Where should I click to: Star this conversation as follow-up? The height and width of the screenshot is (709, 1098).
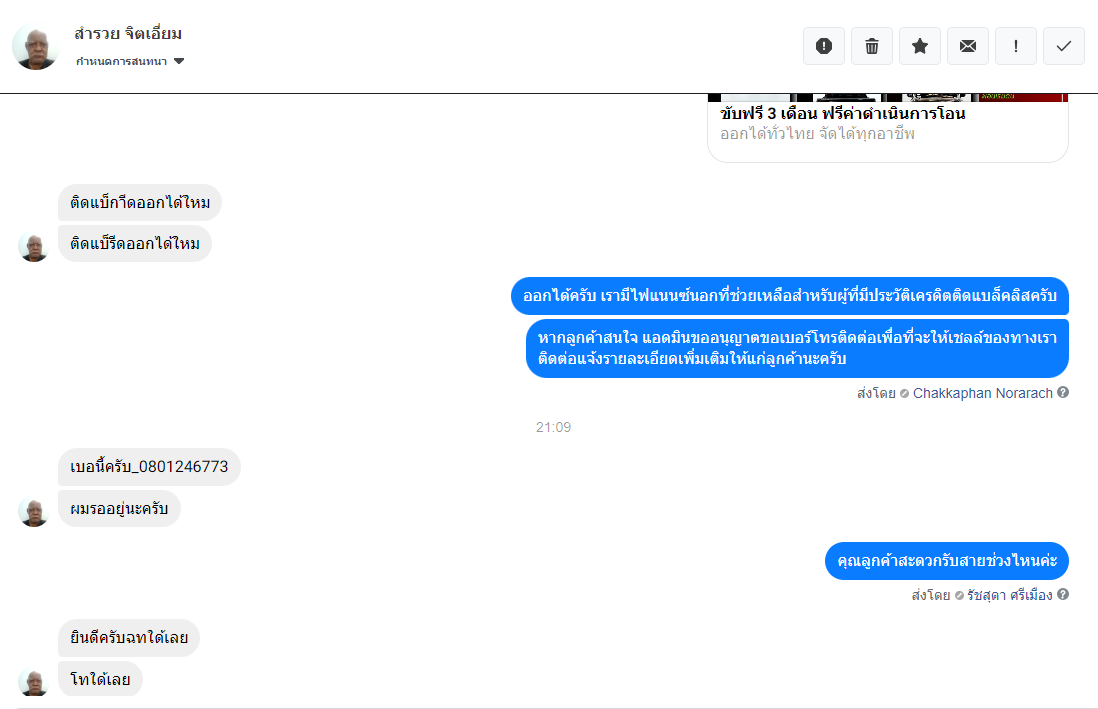coord(919,46)
